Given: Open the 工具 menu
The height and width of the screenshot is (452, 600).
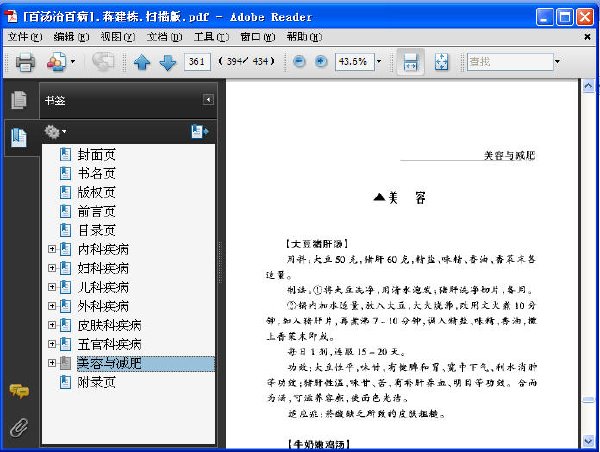Looking at the screenshot, I should point(211,37).
